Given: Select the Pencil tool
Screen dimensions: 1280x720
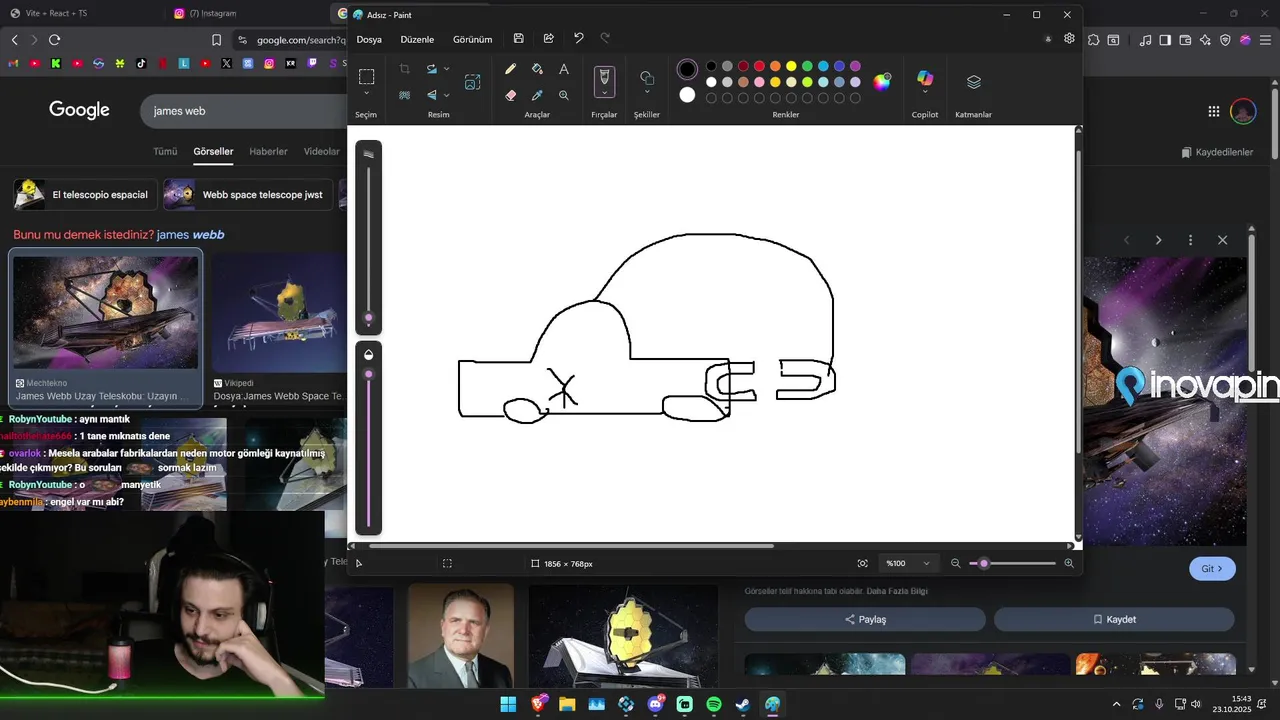Looking at the screenshot, I should tap(510, 69).
